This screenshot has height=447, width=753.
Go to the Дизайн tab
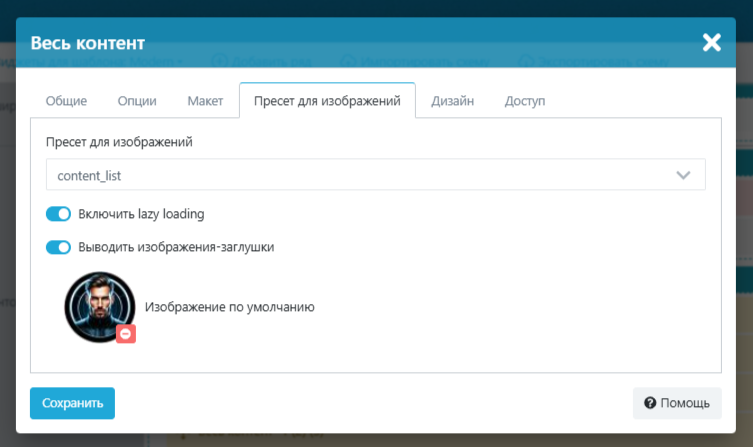(452, 101)
